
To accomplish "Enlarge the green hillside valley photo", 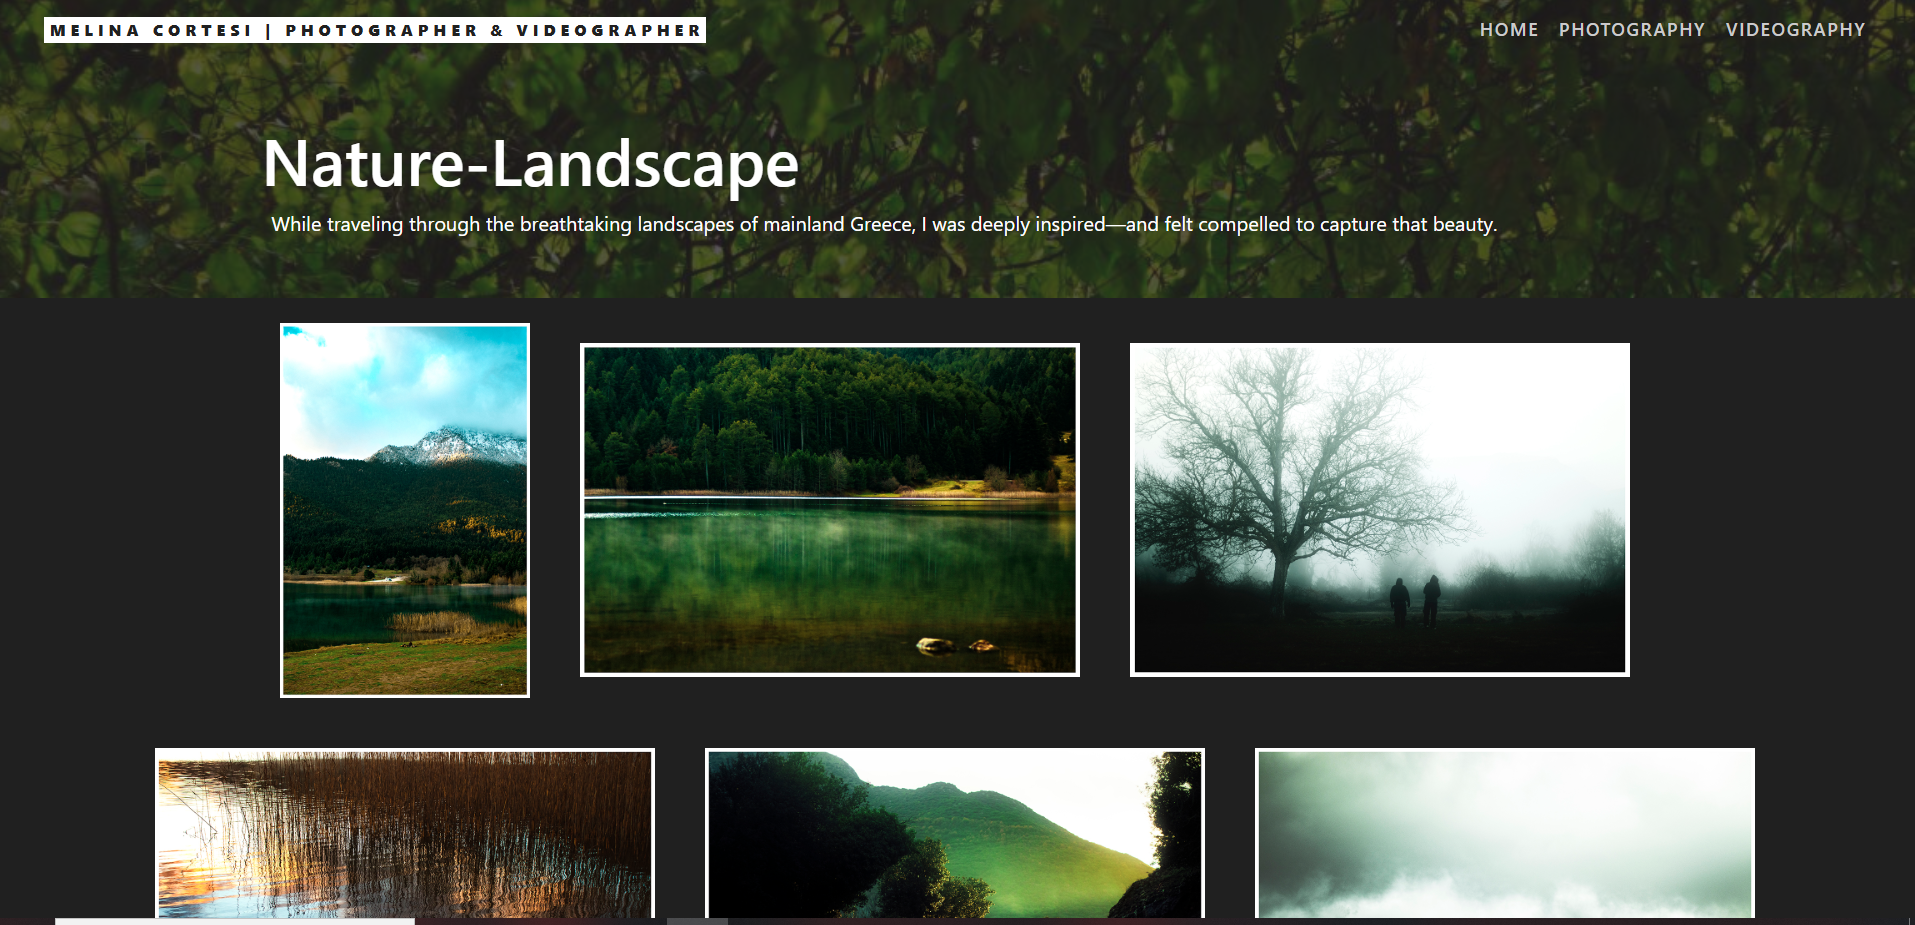I will (954, 833).
